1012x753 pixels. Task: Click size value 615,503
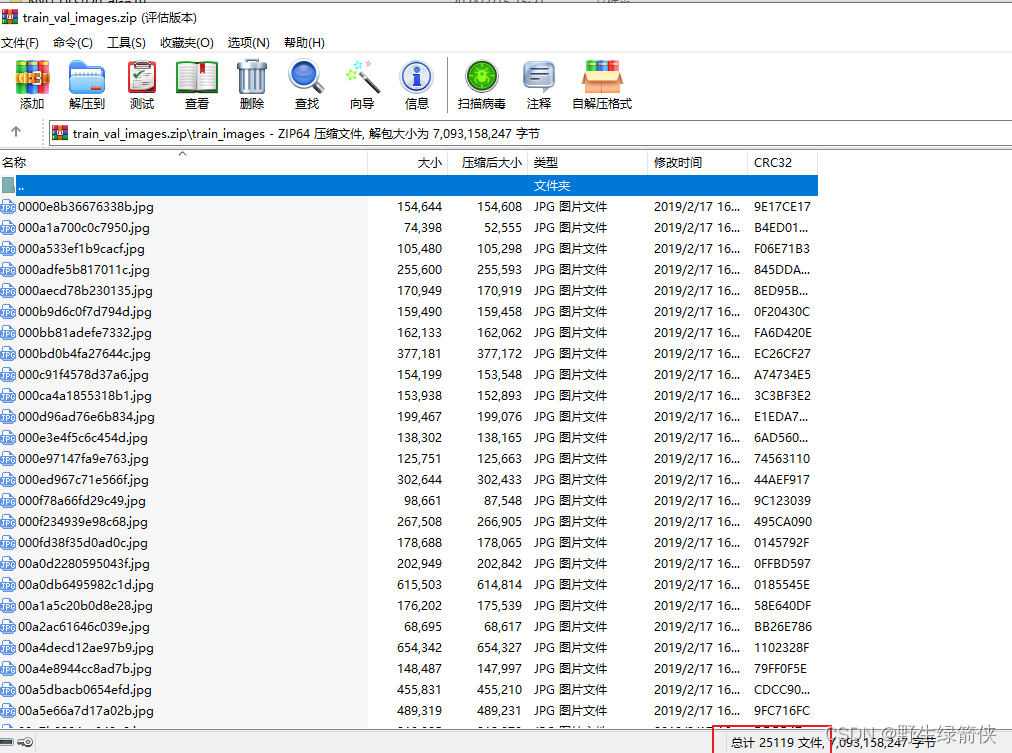420,585
